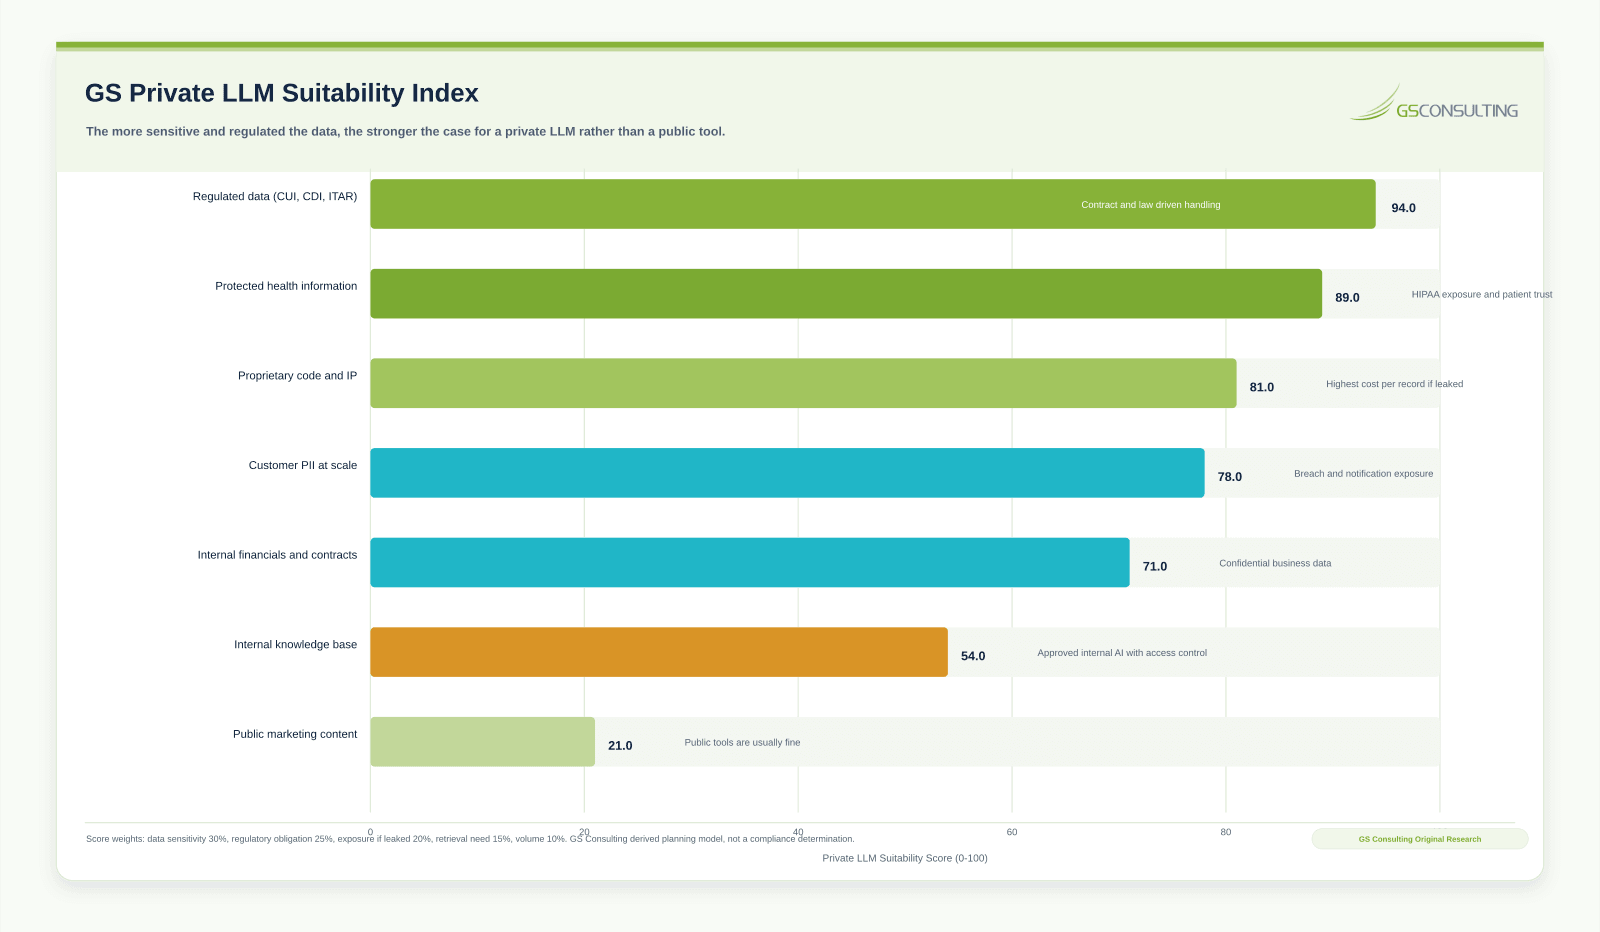Click 'Breach and notification exposure' annotation
The height and width of the screenshot is (932, 1600).
pos(1364,474)
